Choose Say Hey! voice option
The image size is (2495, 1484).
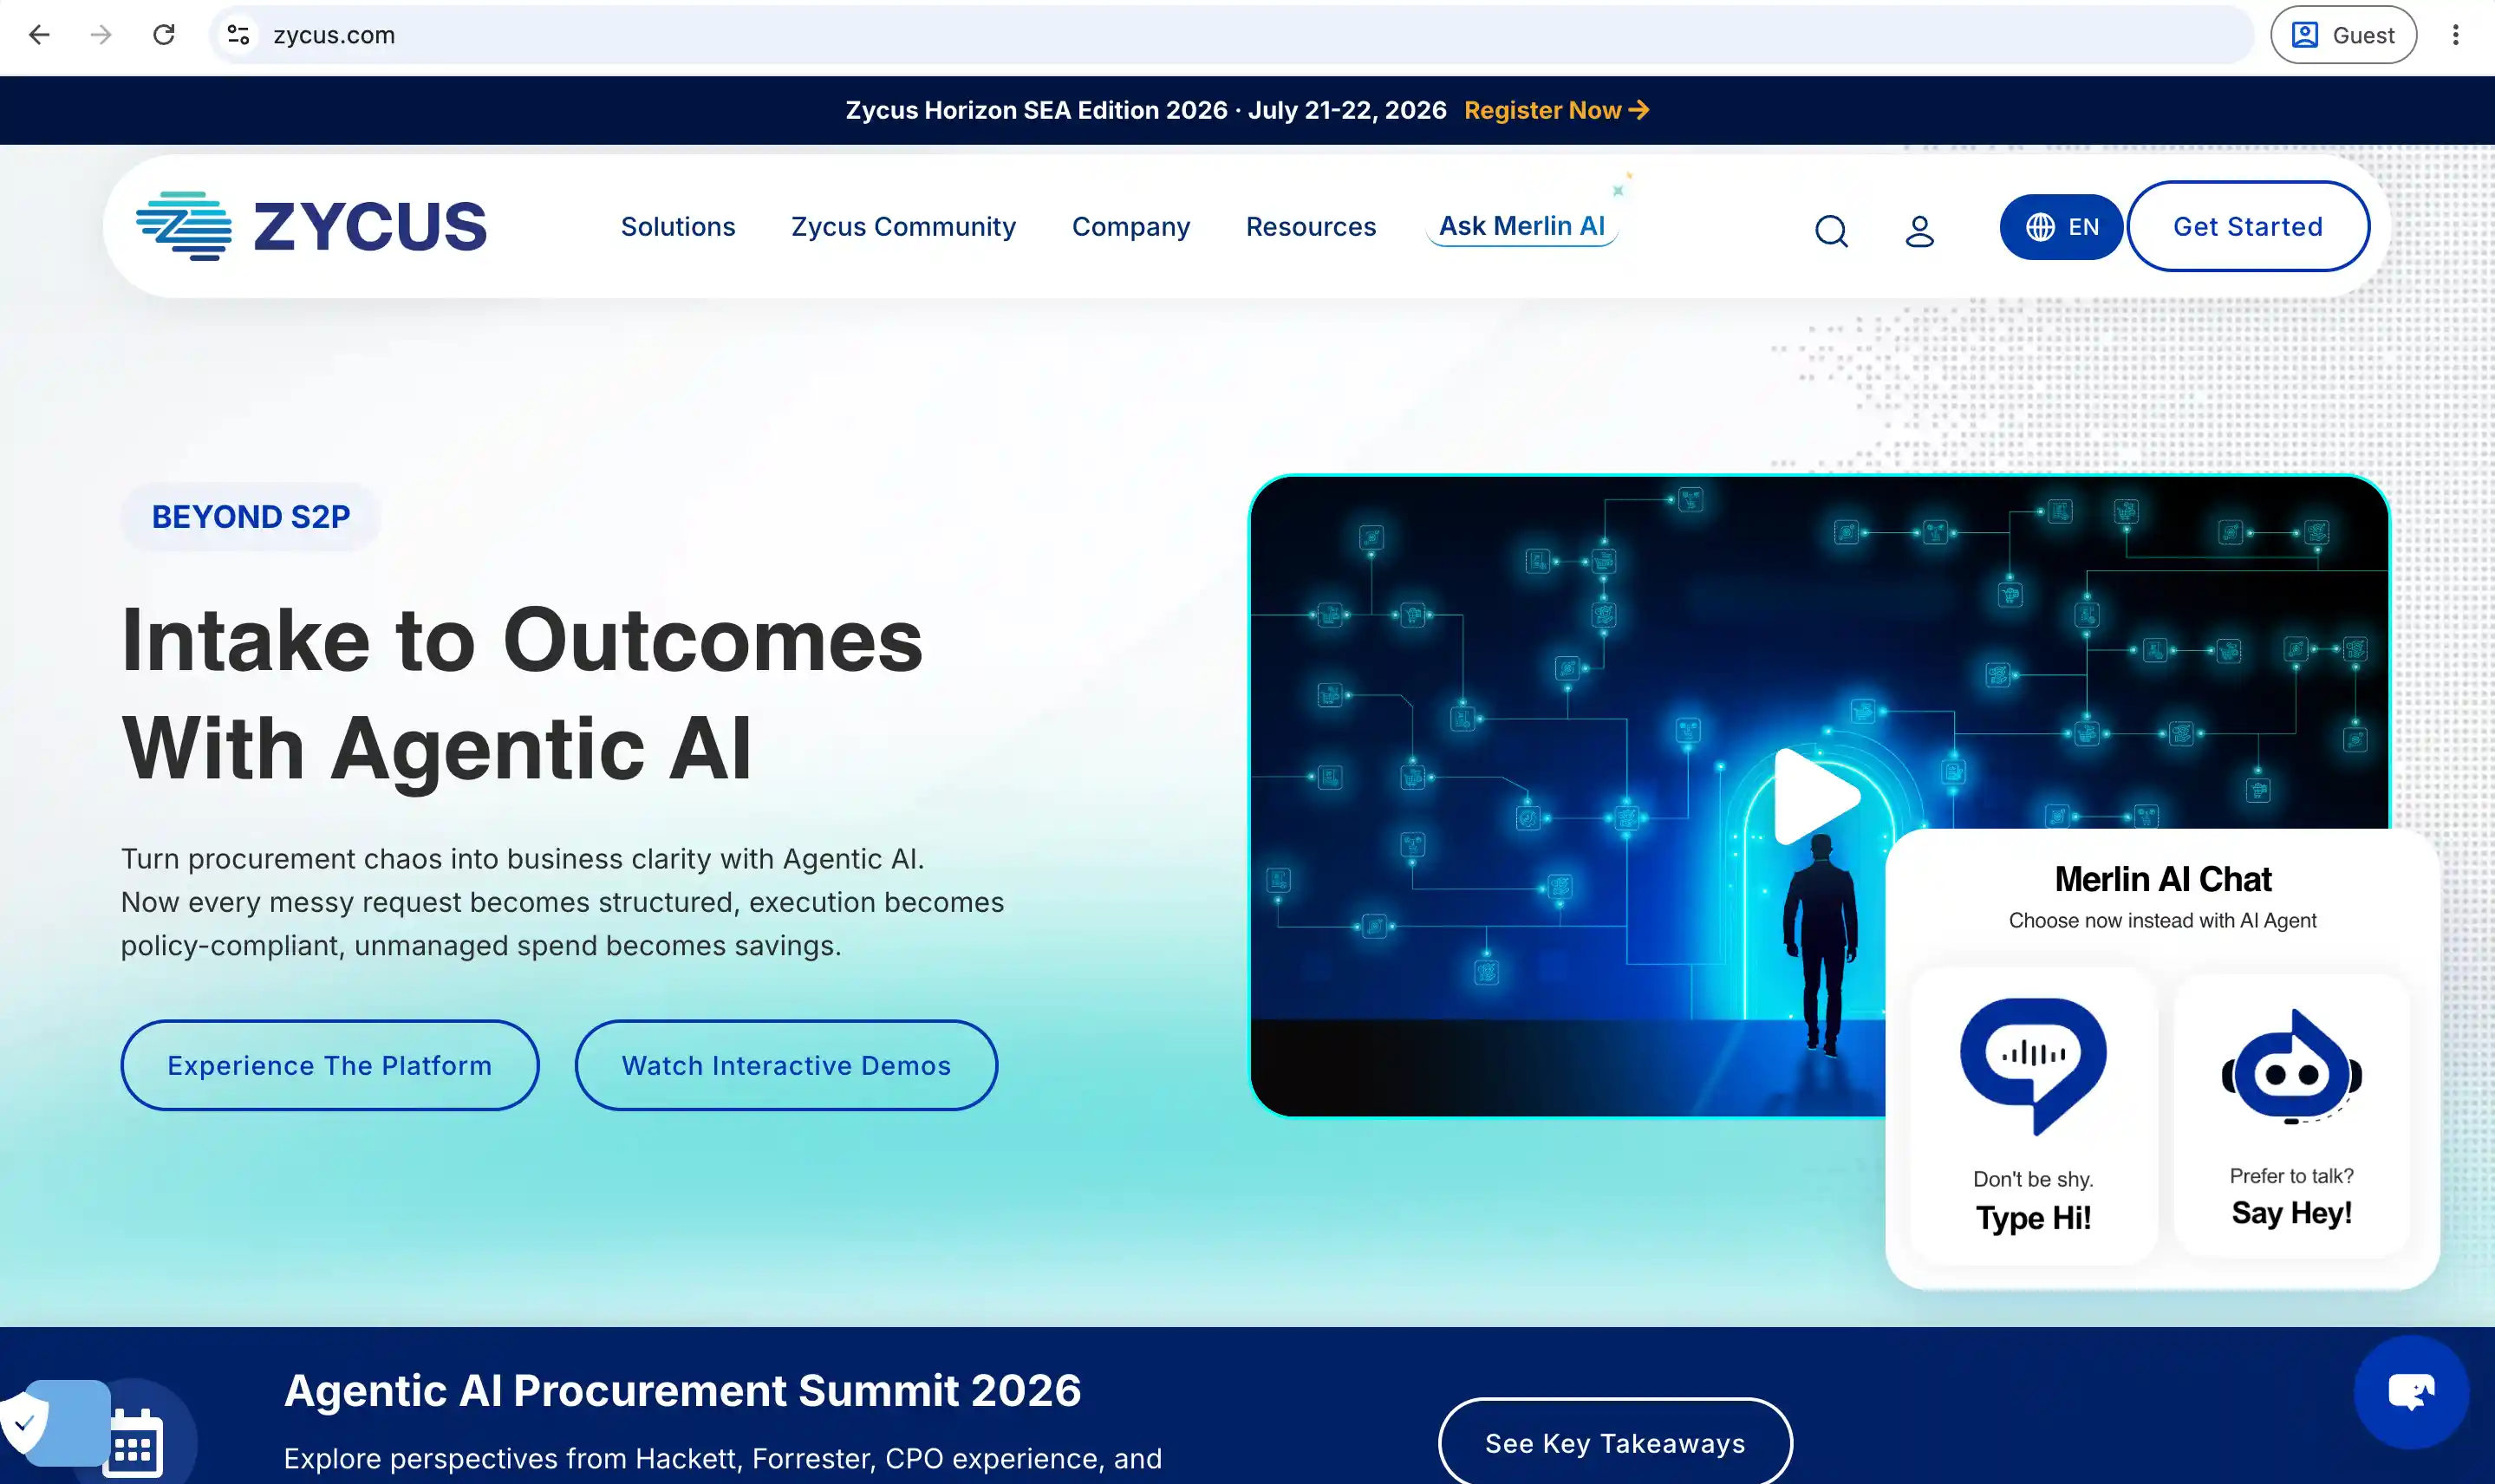[2291, 1116]
